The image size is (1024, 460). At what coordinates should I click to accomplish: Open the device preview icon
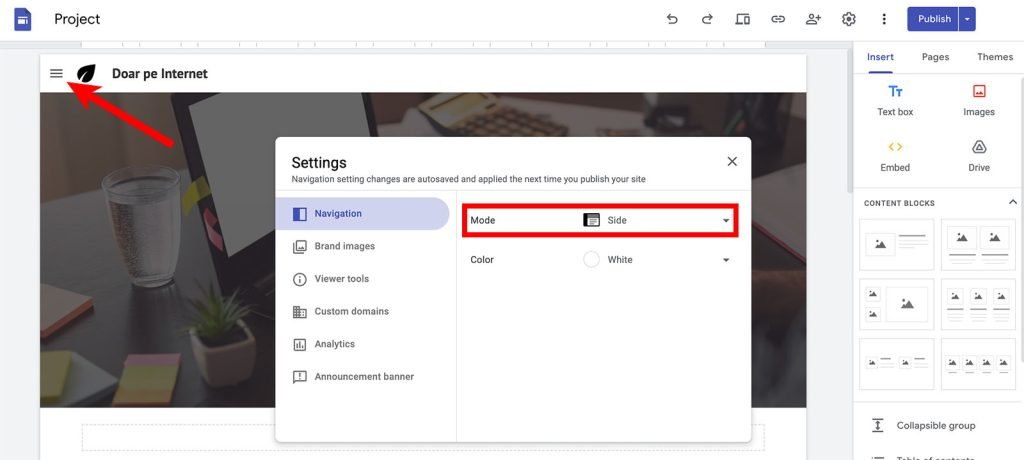[742, 19]
